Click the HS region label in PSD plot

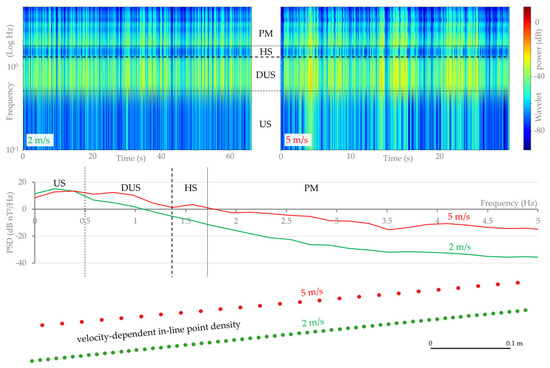[x=191, y=188]
